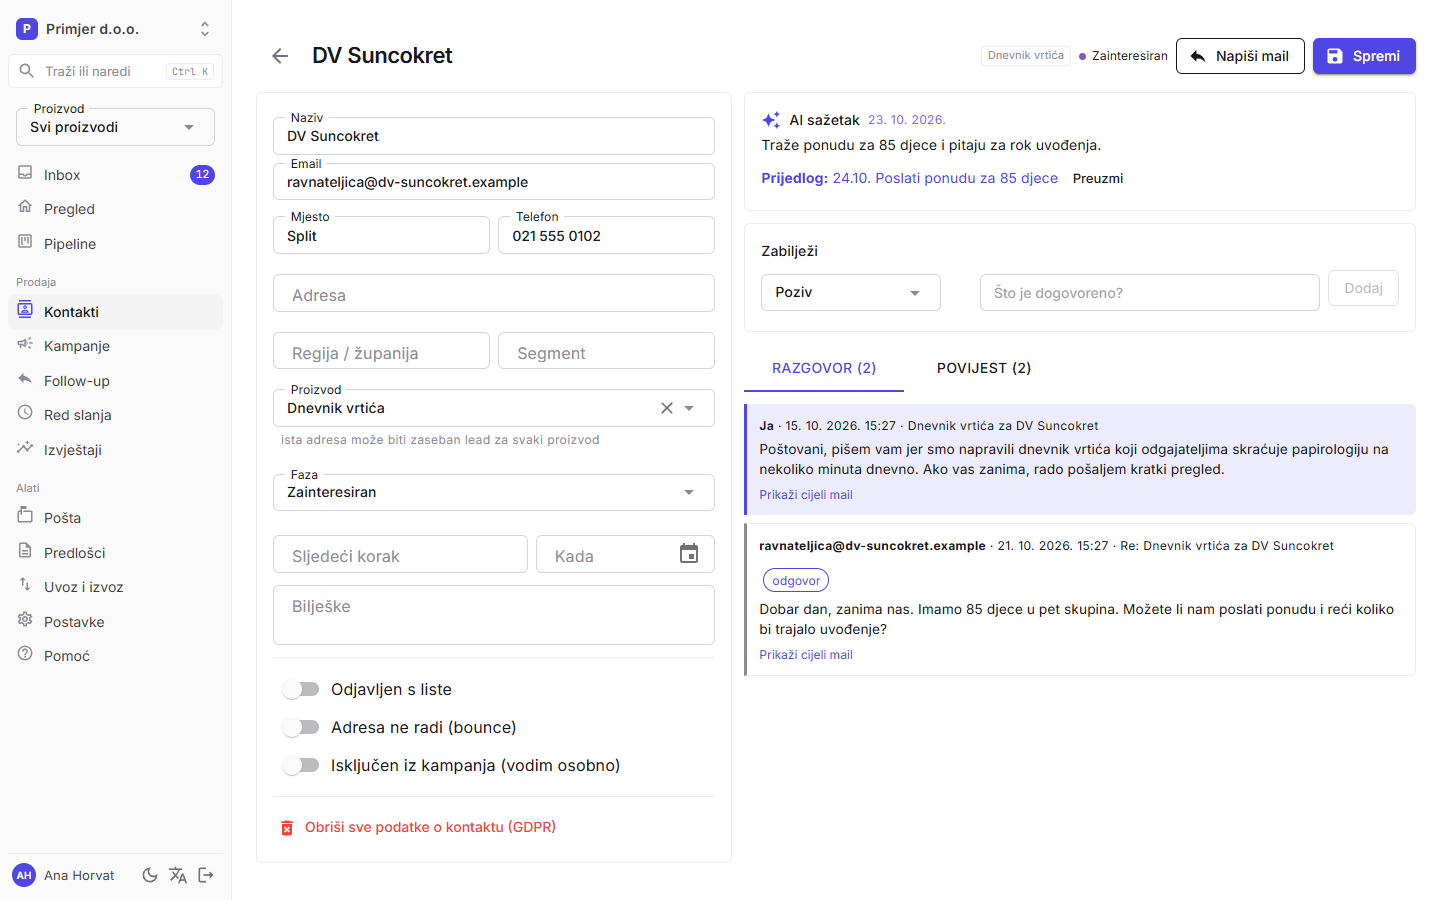Accept the AI suggestion with Preuzmi
This screenshot has width=1440, height=900.
[x=1098, y=178]
